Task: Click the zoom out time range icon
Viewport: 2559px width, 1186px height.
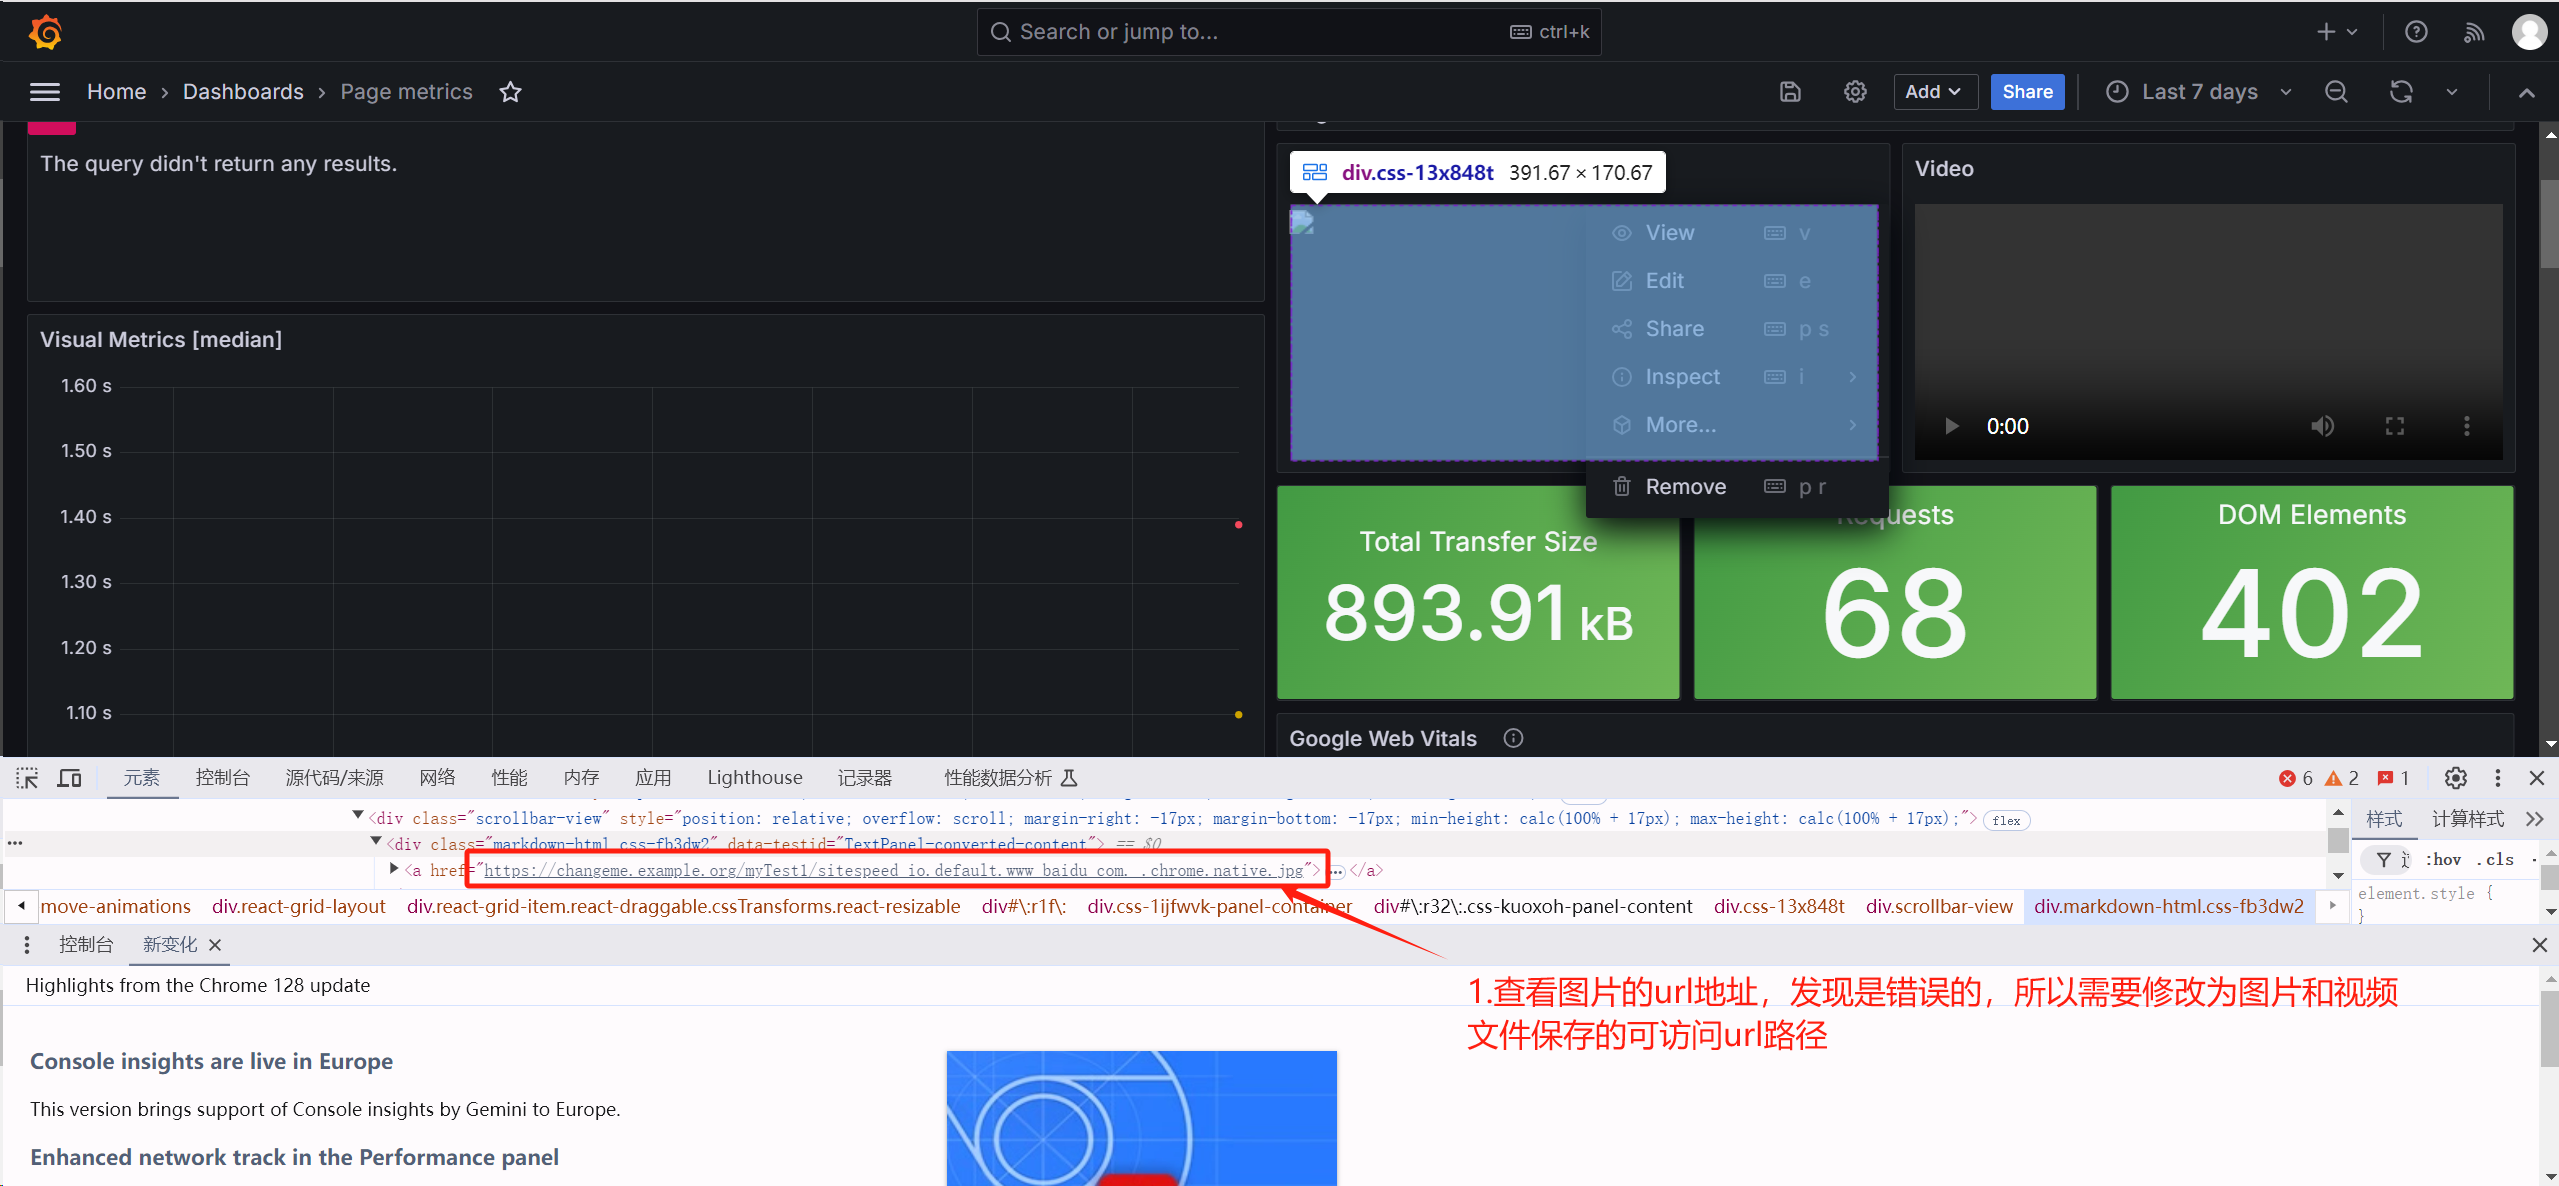Action: coord(2336,92)
